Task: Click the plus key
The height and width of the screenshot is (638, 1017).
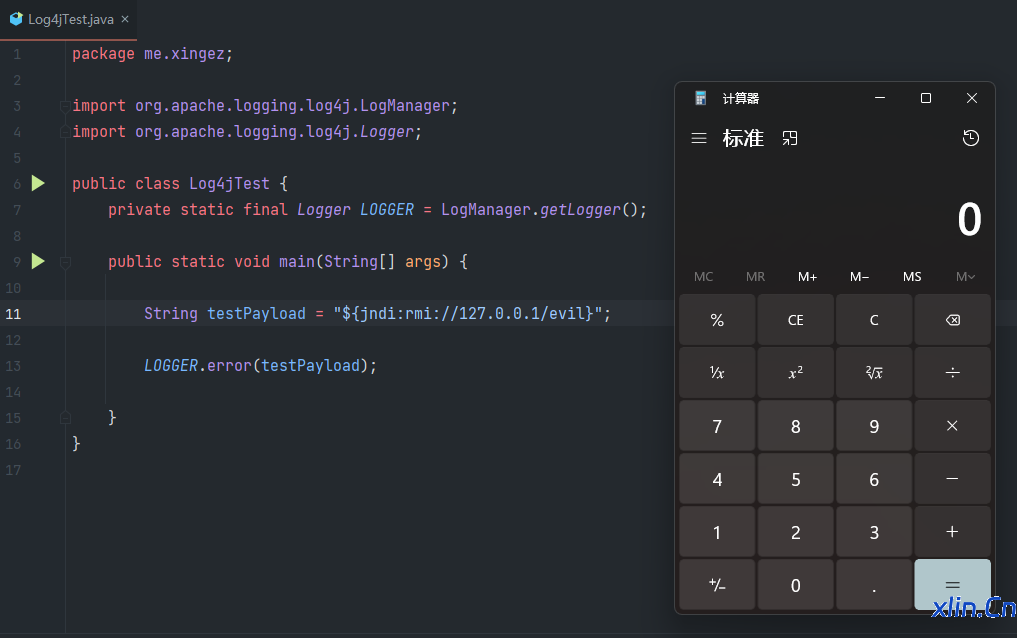Action: point(953,532)
